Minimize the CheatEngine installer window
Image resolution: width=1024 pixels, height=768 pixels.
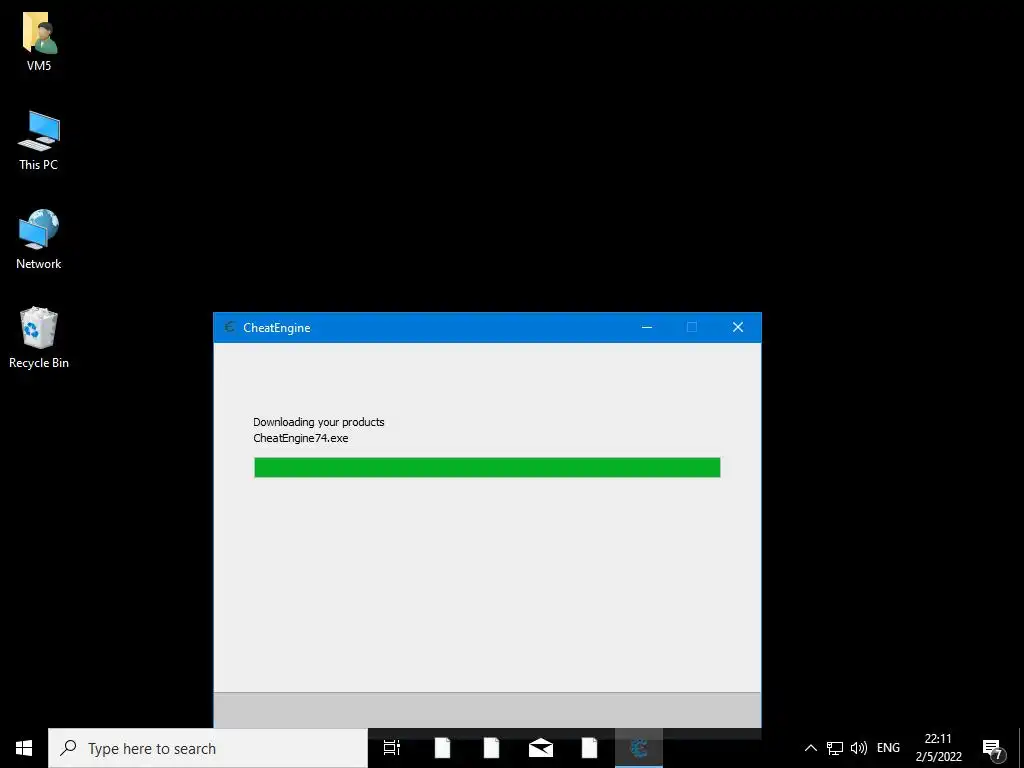click(x=647, y=327)
